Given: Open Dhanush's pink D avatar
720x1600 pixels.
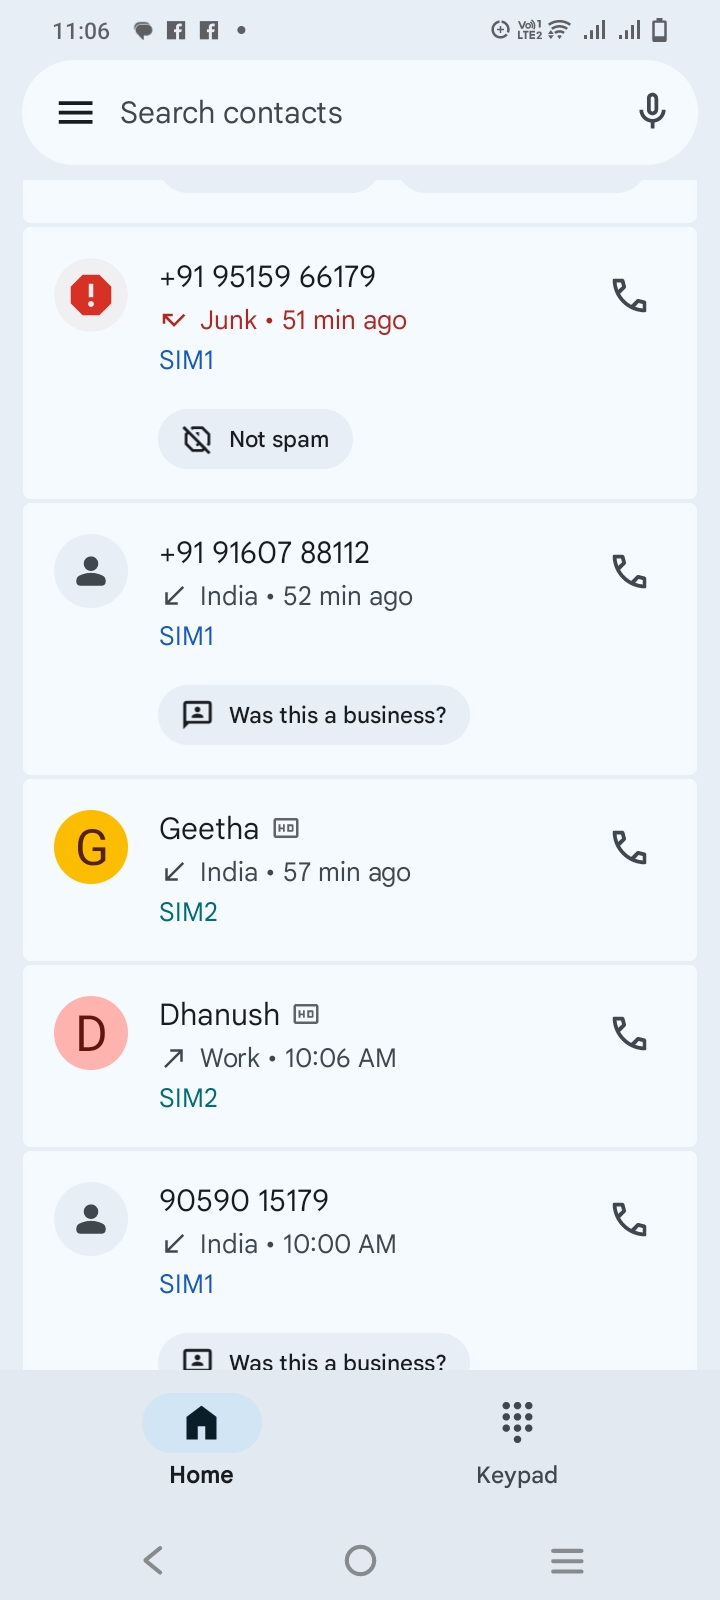Looking at the screenshot, I should pyautogui.click(x=91, y=1033).
